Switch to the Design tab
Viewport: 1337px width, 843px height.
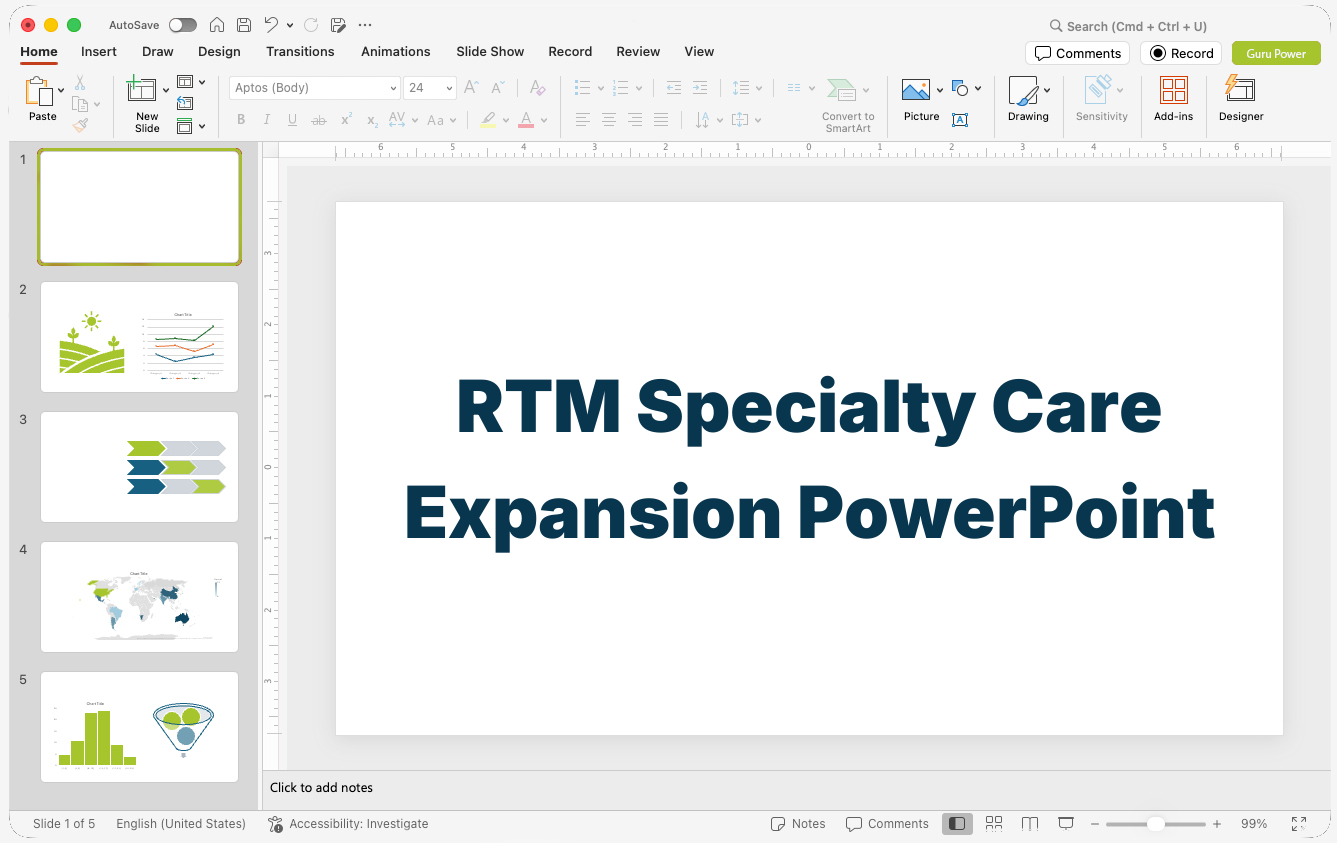219,52
